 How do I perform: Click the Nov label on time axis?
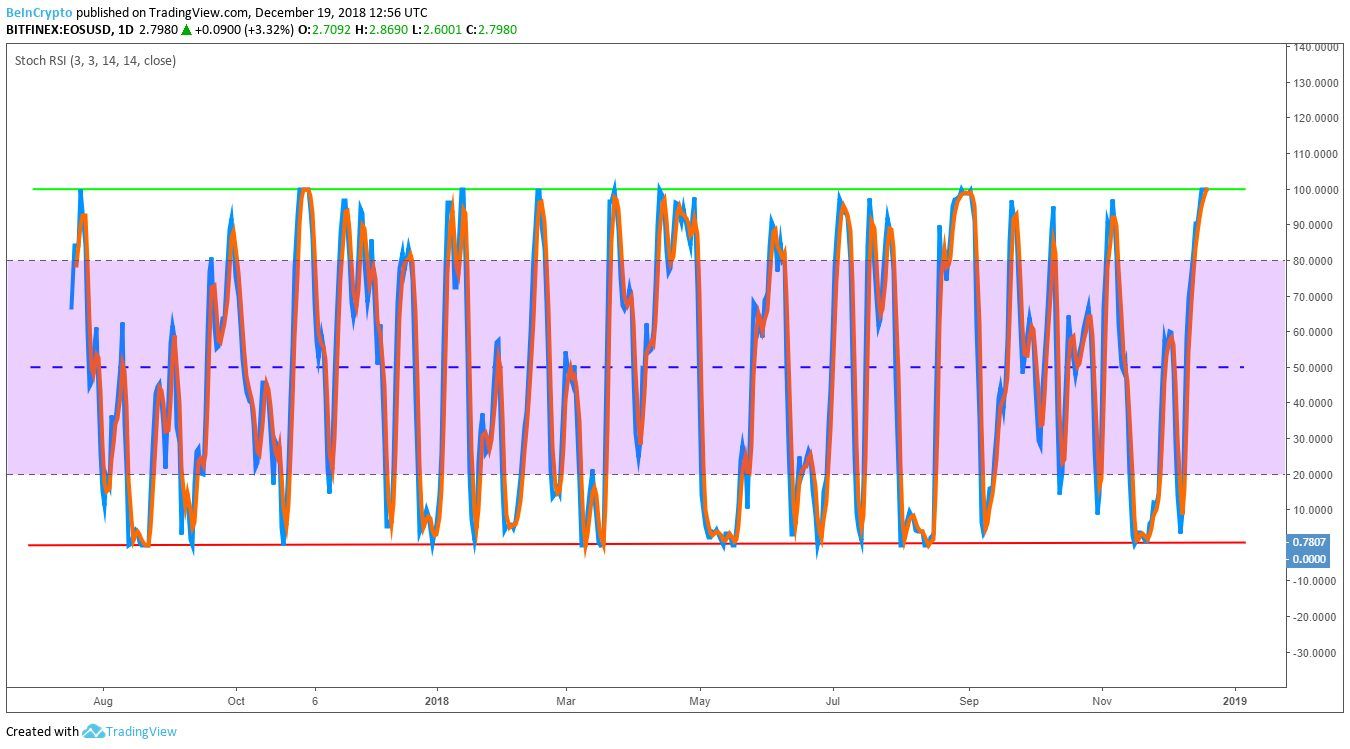click(x=1102, y=702)
